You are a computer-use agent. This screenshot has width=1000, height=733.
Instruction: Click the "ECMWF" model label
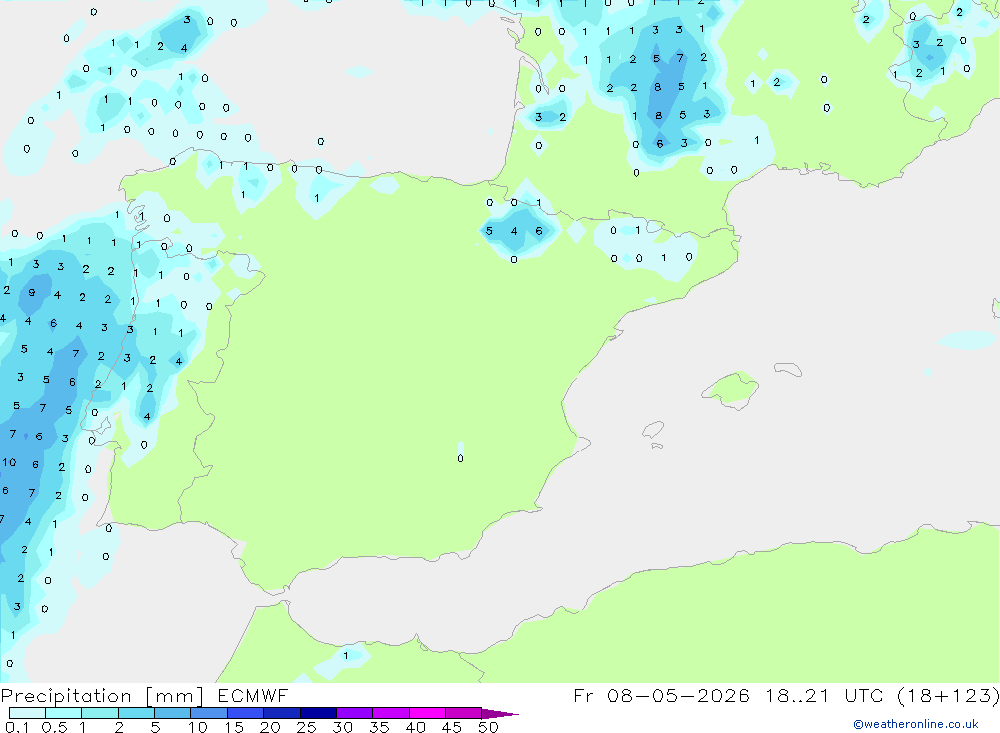click(253, 696)
